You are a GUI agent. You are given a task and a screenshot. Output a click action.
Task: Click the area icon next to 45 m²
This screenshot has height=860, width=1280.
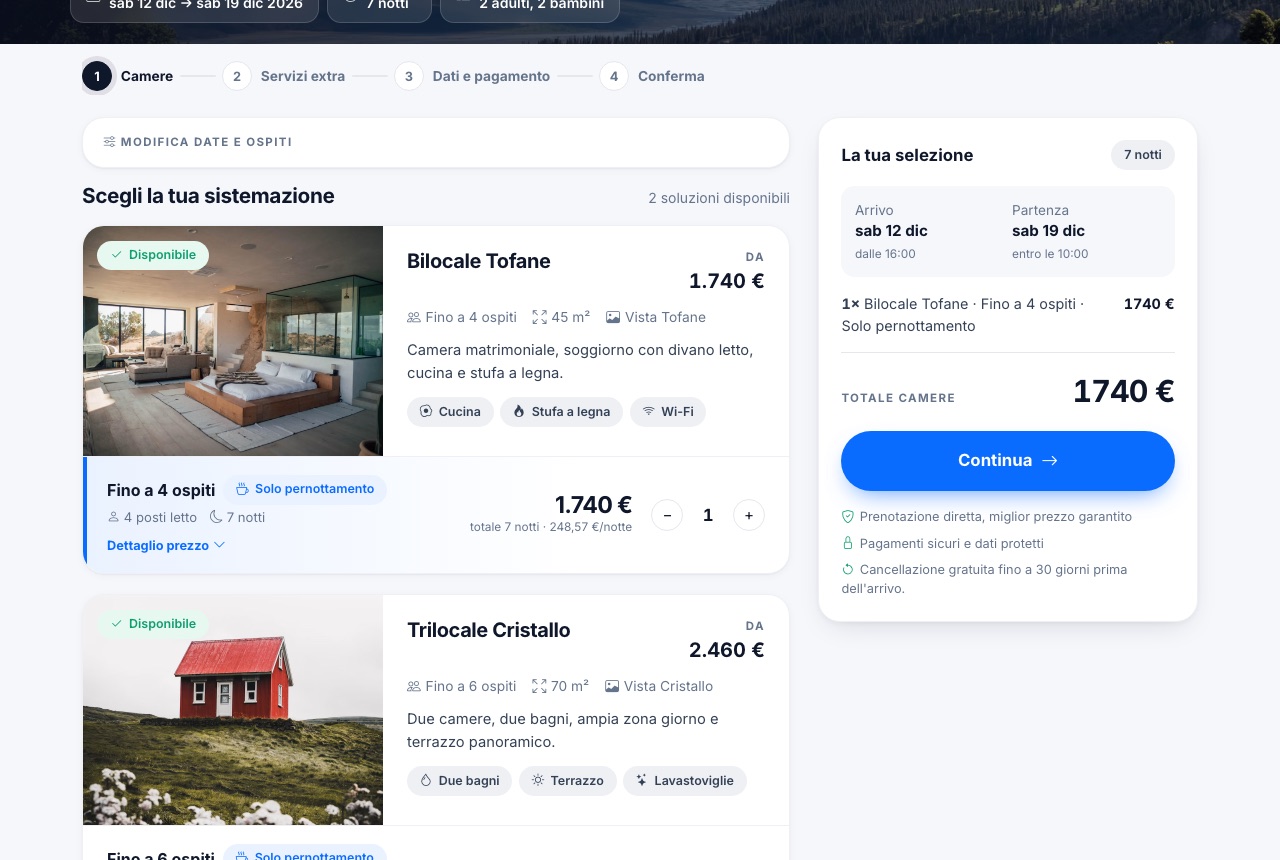pos(540,317)
